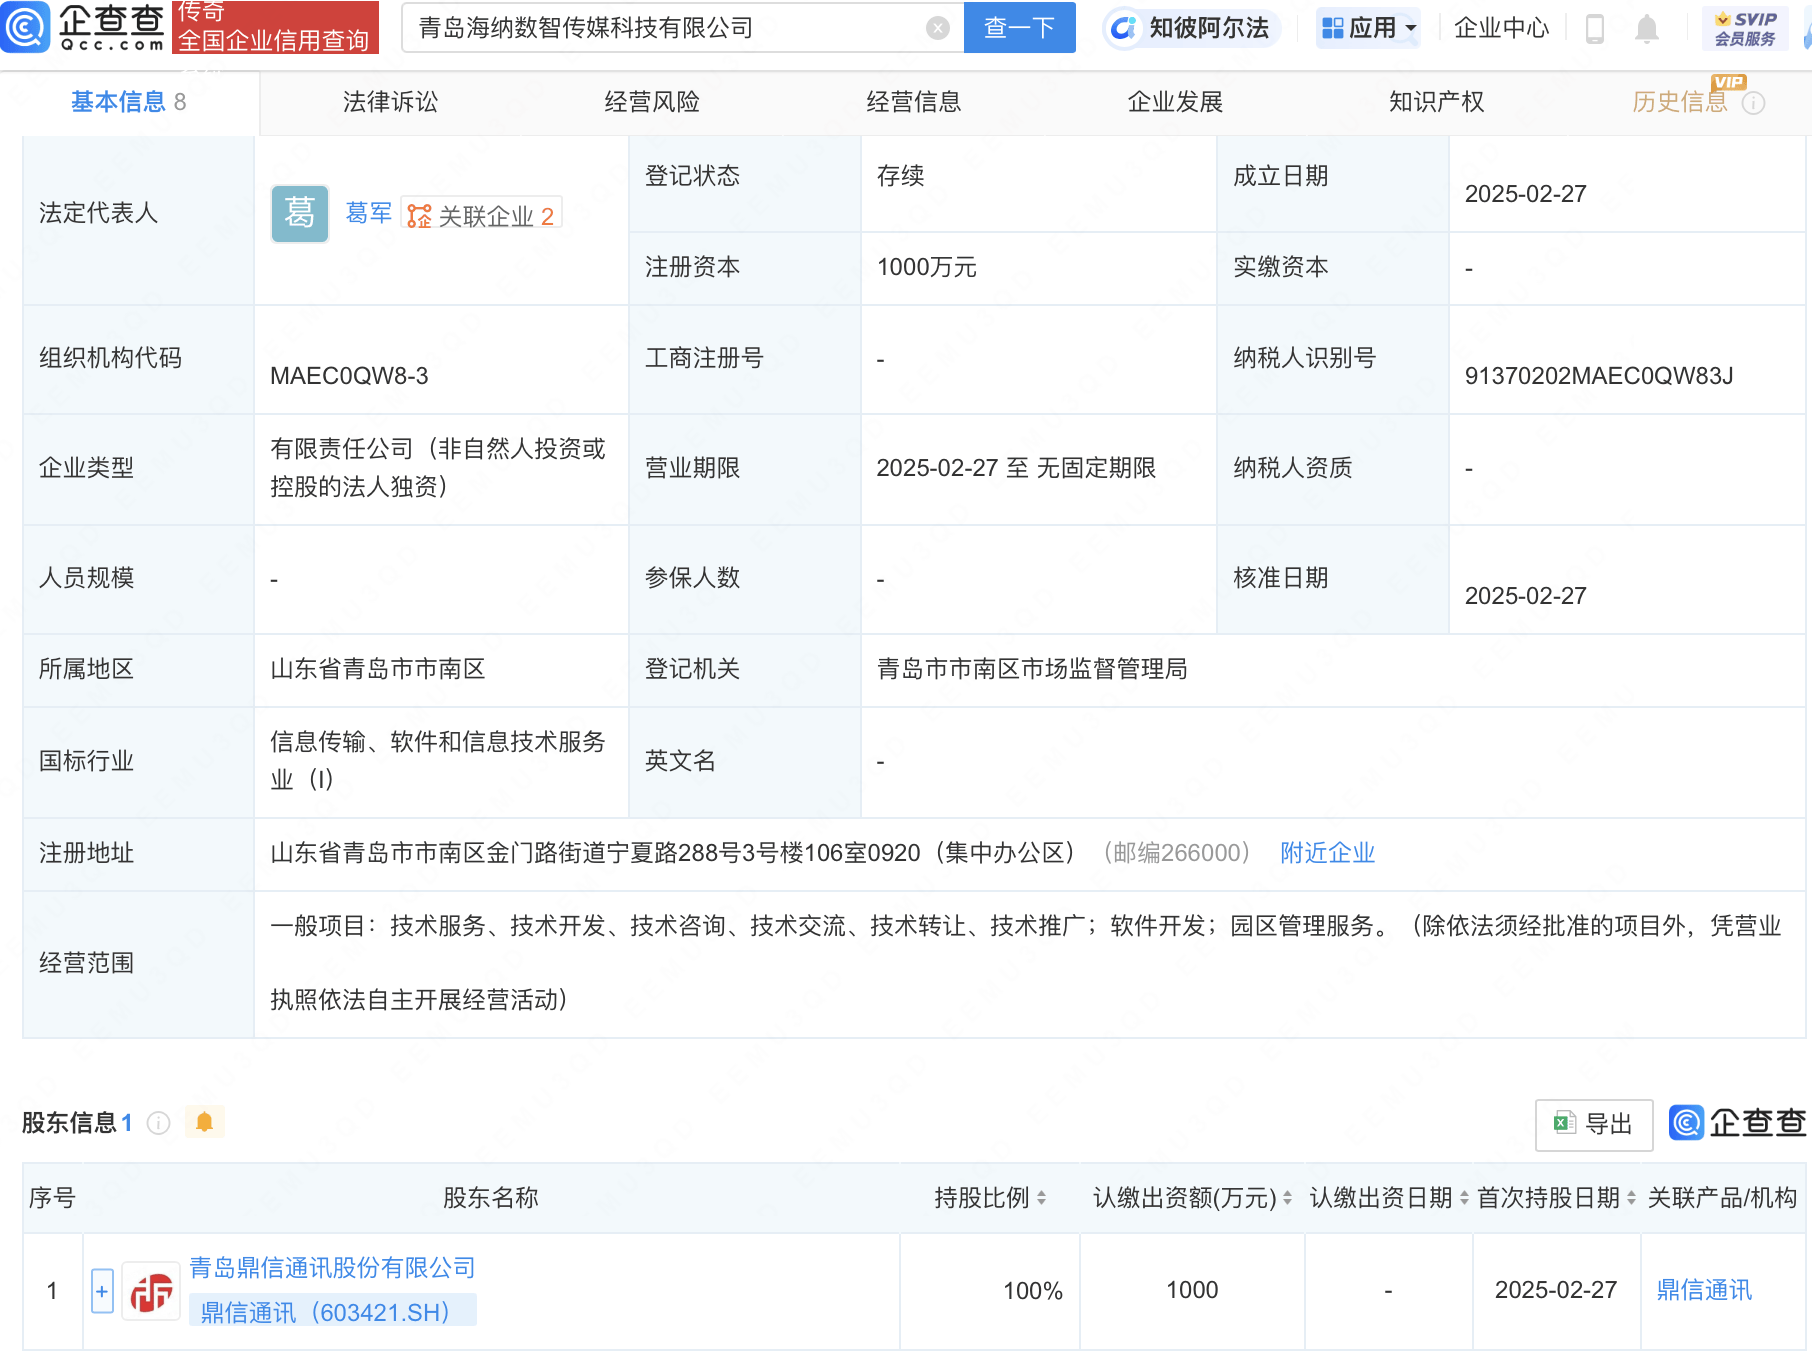Click 关联企业 2 tag
Image resolution: width=1812 pixels, height=1356 pixels.
(x=482, y=215)
